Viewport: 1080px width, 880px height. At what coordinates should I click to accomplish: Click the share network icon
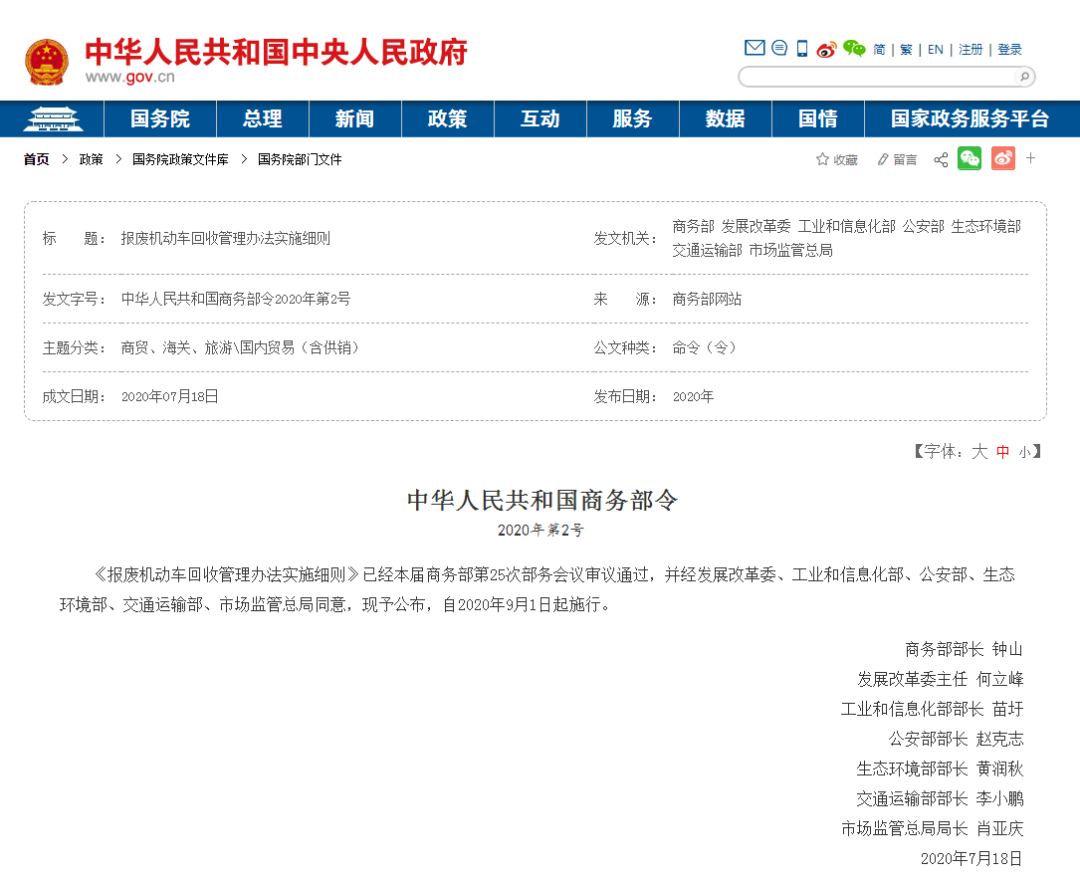tap(940, 160)
